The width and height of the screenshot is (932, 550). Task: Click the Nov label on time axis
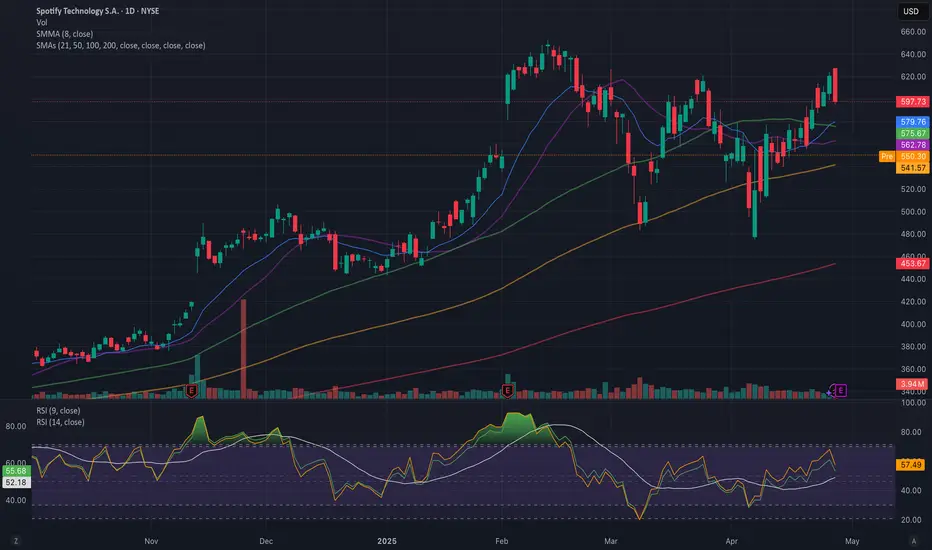tap(151, 541)
